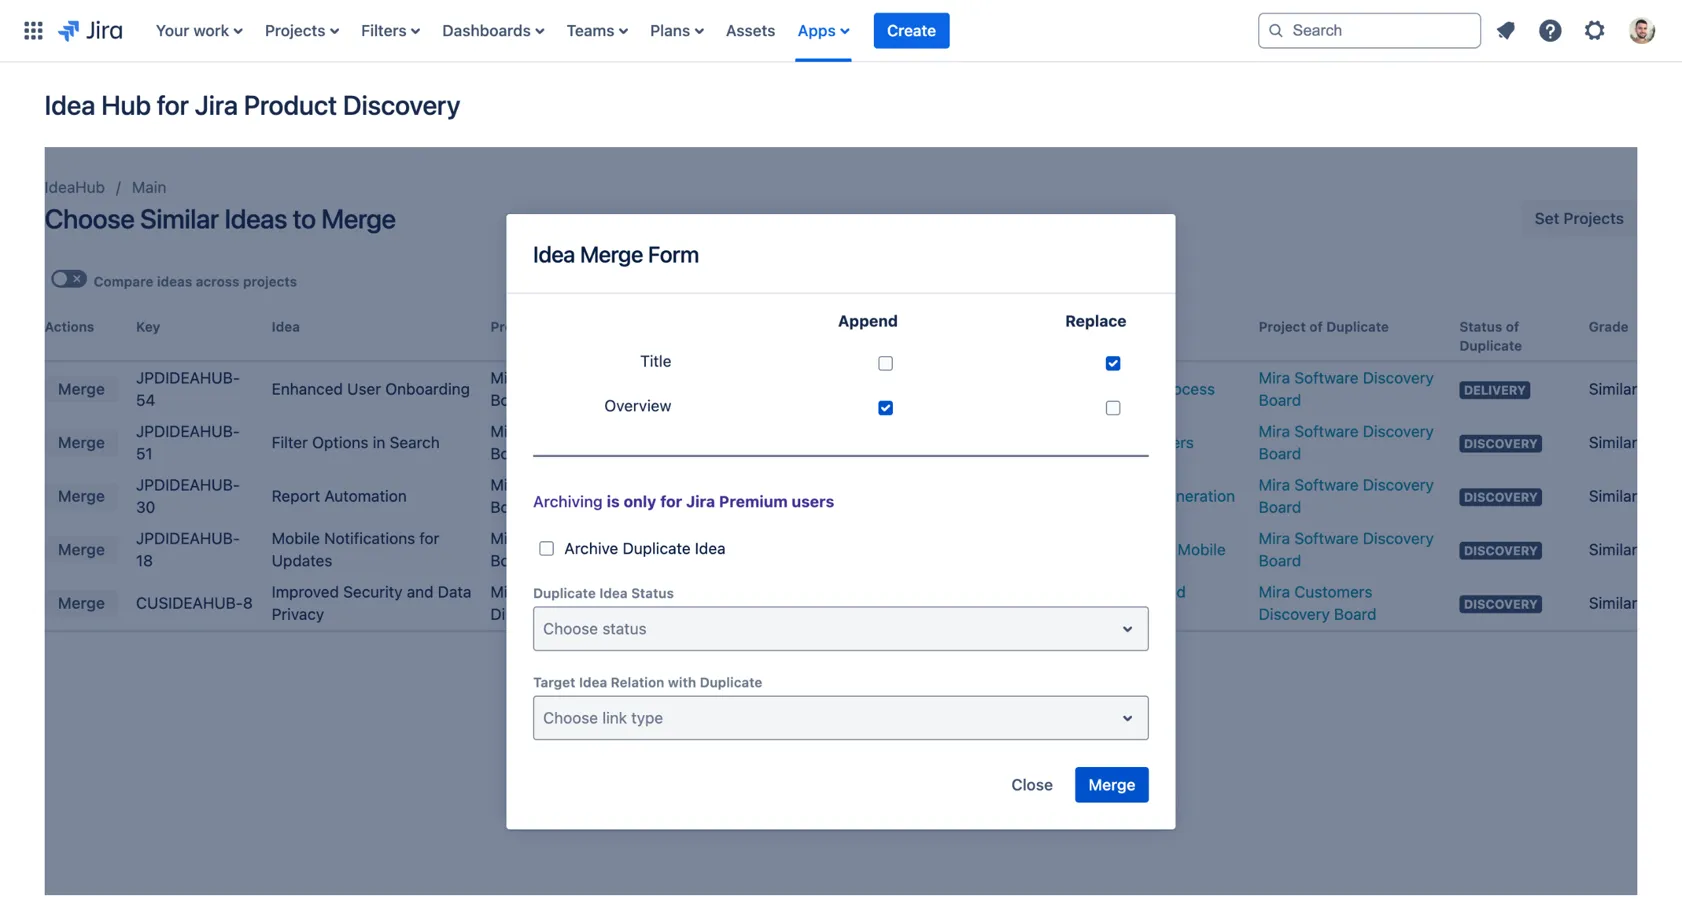Image resolution: width=1682 pixels, height=899 pixels.
Task: Expand the Filters menu
Action: click(390, 30)
